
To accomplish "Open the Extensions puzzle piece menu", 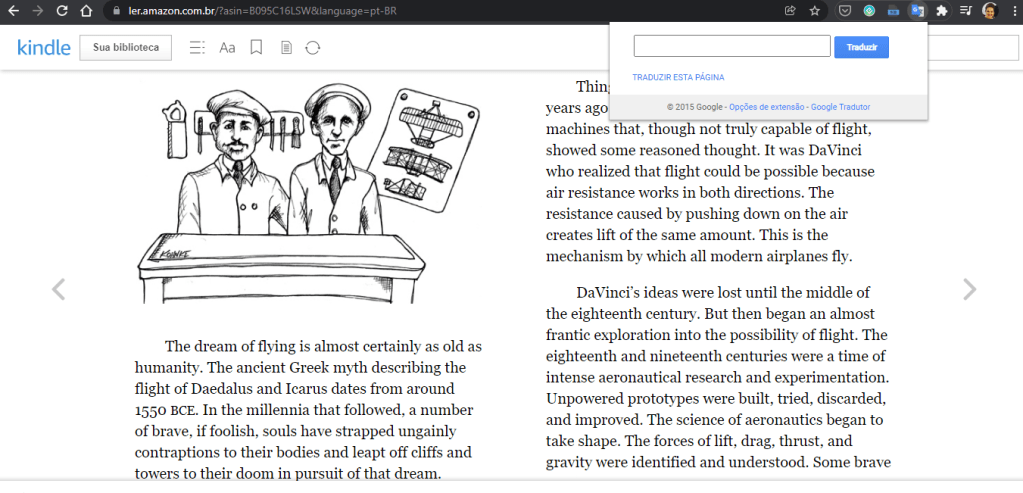I will tap(941, 11).
